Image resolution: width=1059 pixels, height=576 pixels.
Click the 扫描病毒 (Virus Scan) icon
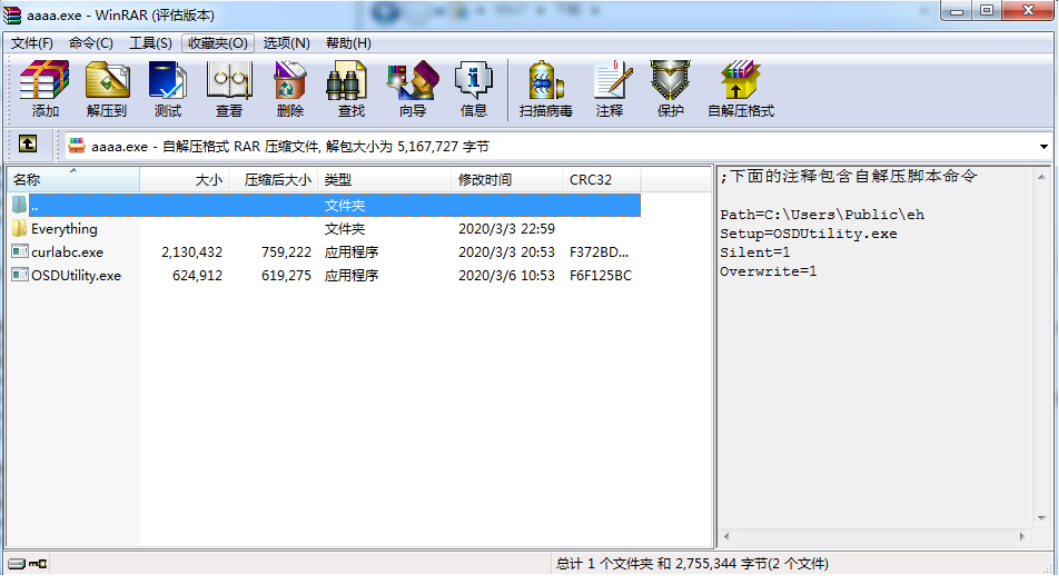546,81
